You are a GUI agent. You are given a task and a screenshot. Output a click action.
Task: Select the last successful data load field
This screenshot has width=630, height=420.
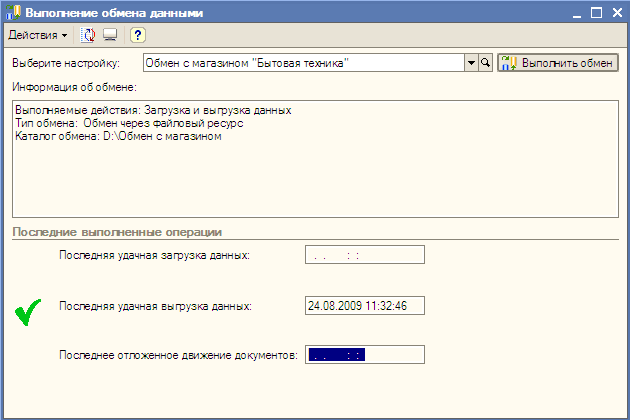pos(365,255)
